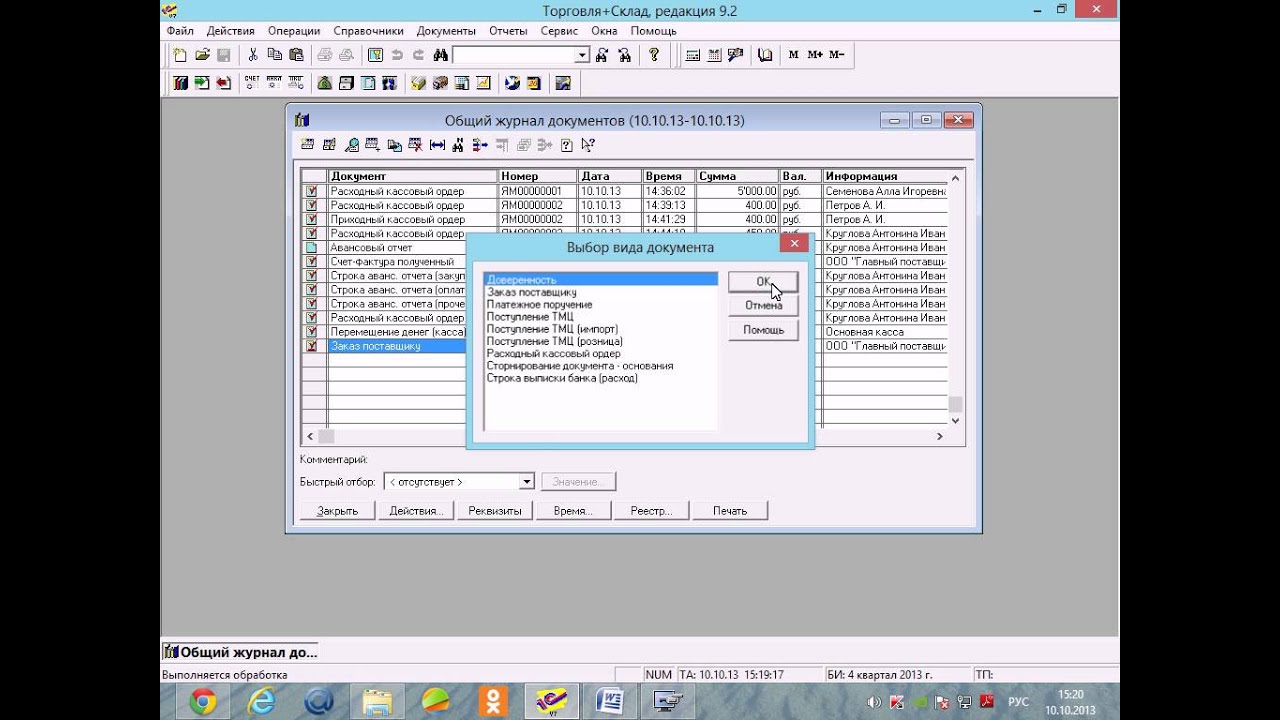Click the Закрыть button in journal
The width and height of the screenshot is (1280, 720).
pyautogui.click(x=337, y=511)
